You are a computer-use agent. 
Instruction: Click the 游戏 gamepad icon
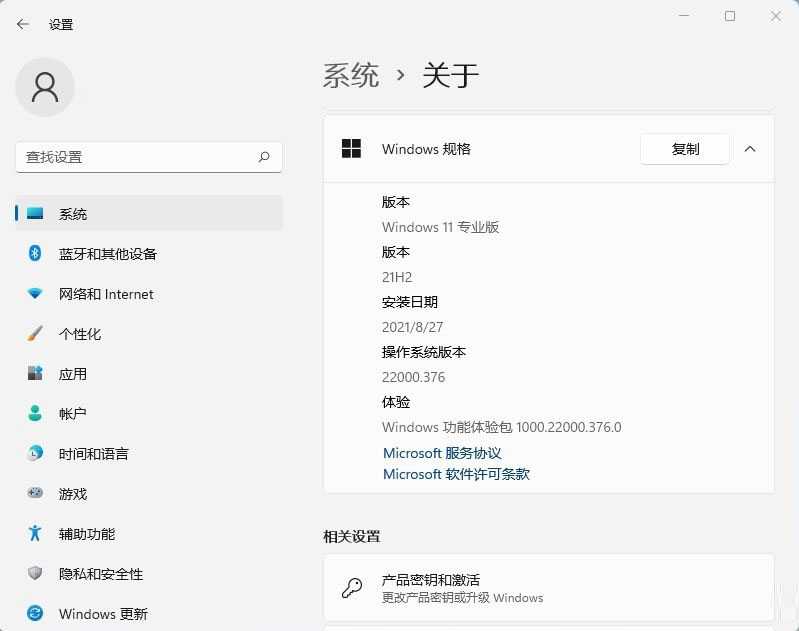[35, 494]
